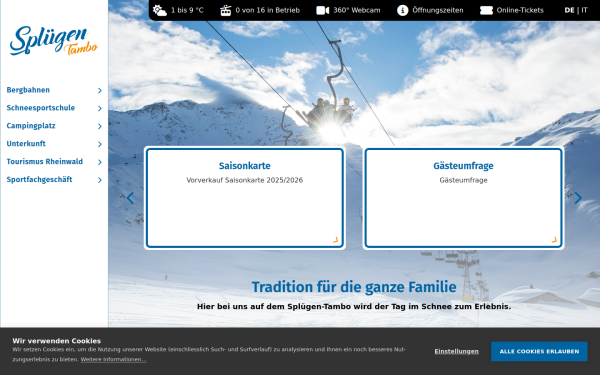
Task: Open the Schneesportschule menu item
Action: (41, 108)
